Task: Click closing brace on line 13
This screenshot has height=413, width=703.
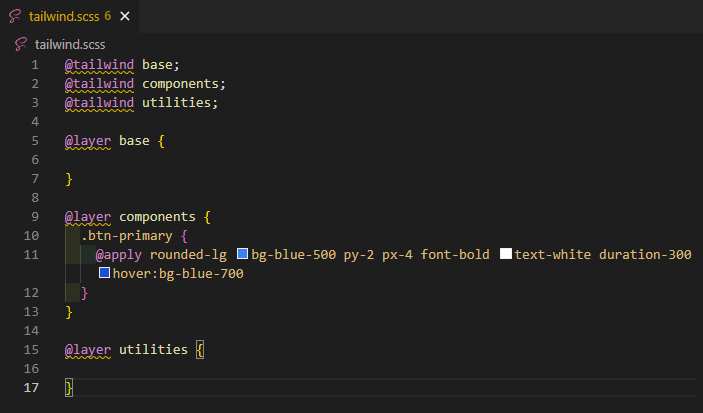Action: [x=69, y=312]
